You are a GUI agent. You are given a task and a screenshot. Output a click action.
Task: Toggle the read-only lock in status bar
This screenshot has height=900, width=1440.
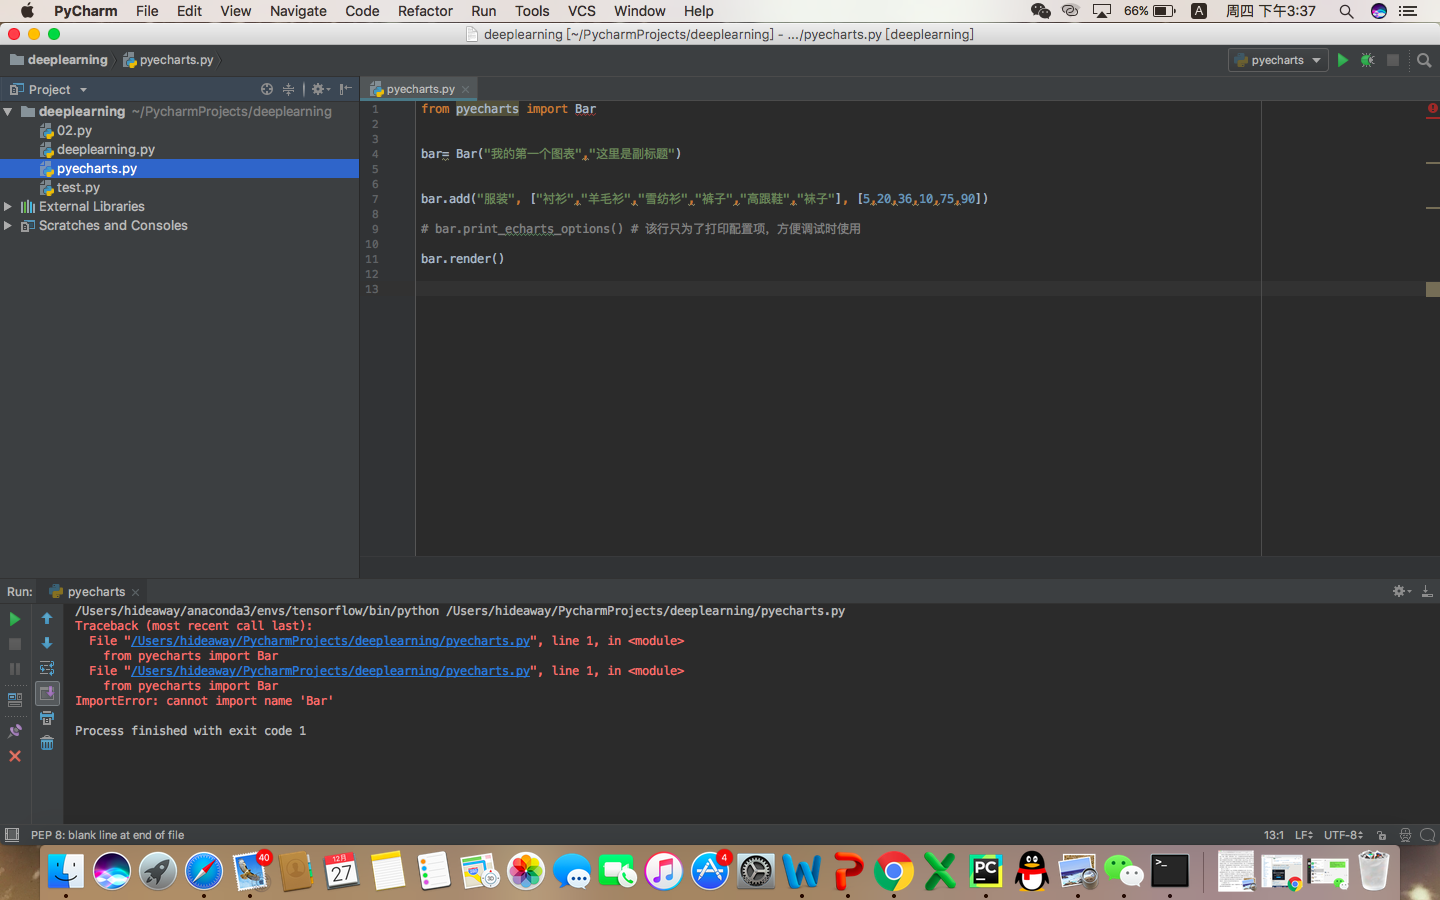pyautogui.click(x=1383, y=835)
